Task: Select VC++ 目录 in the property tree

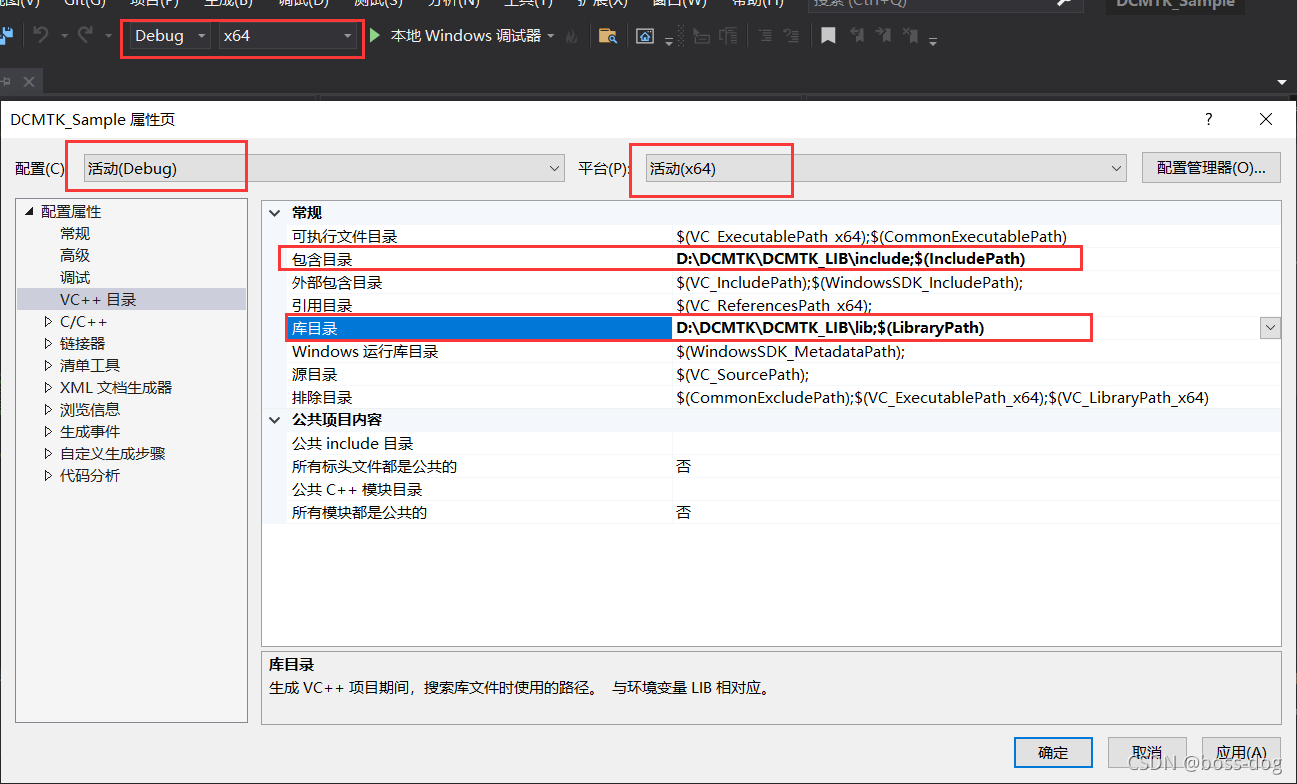Action: 98,299
